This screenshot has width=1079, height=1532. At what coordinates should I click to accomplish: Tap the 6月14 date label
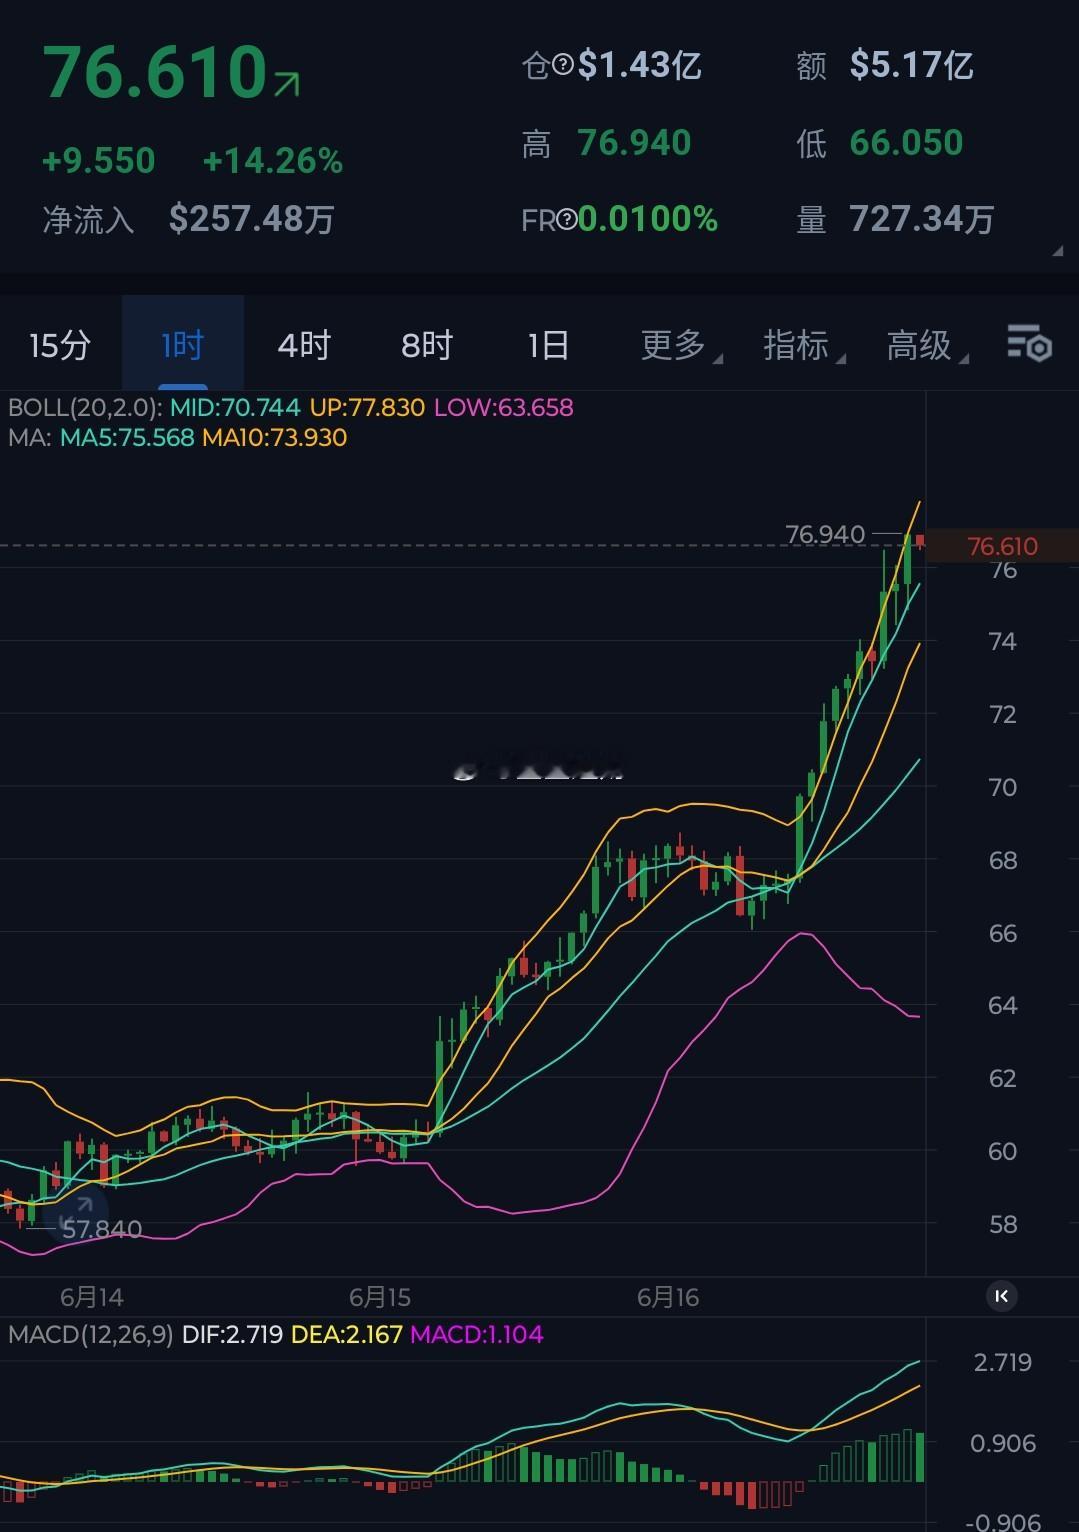point(92,1297)
